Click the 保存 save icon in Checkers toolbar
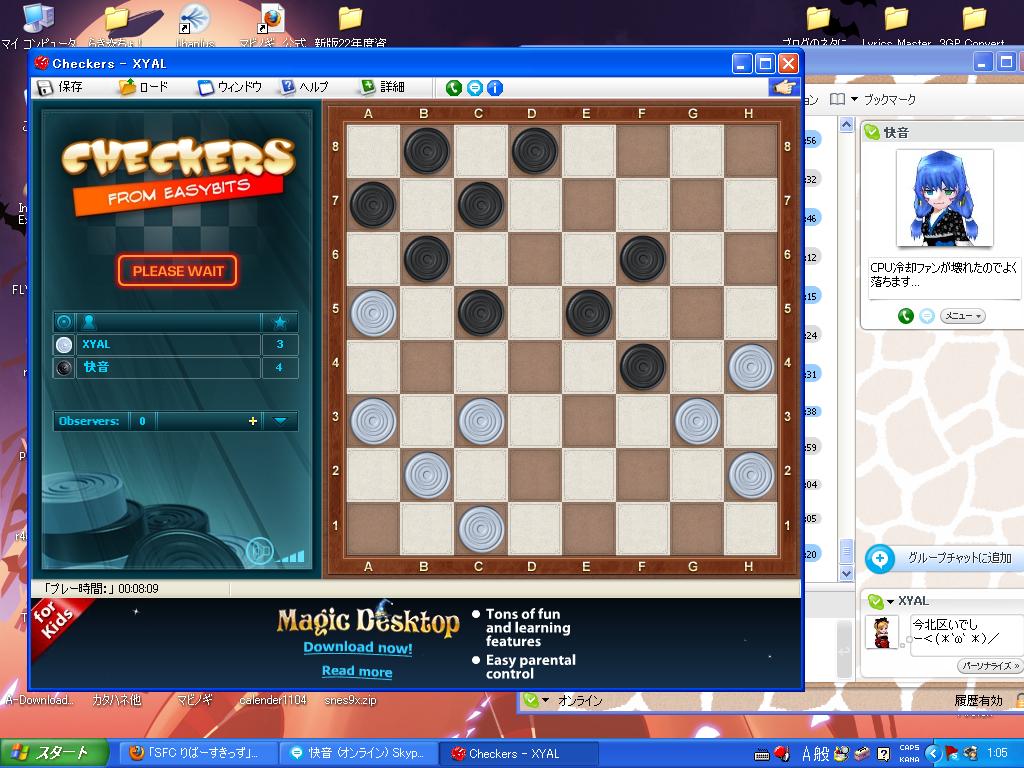Viewport: 1024px width, 768px height. pyautogui.click(x=44, y=87)
